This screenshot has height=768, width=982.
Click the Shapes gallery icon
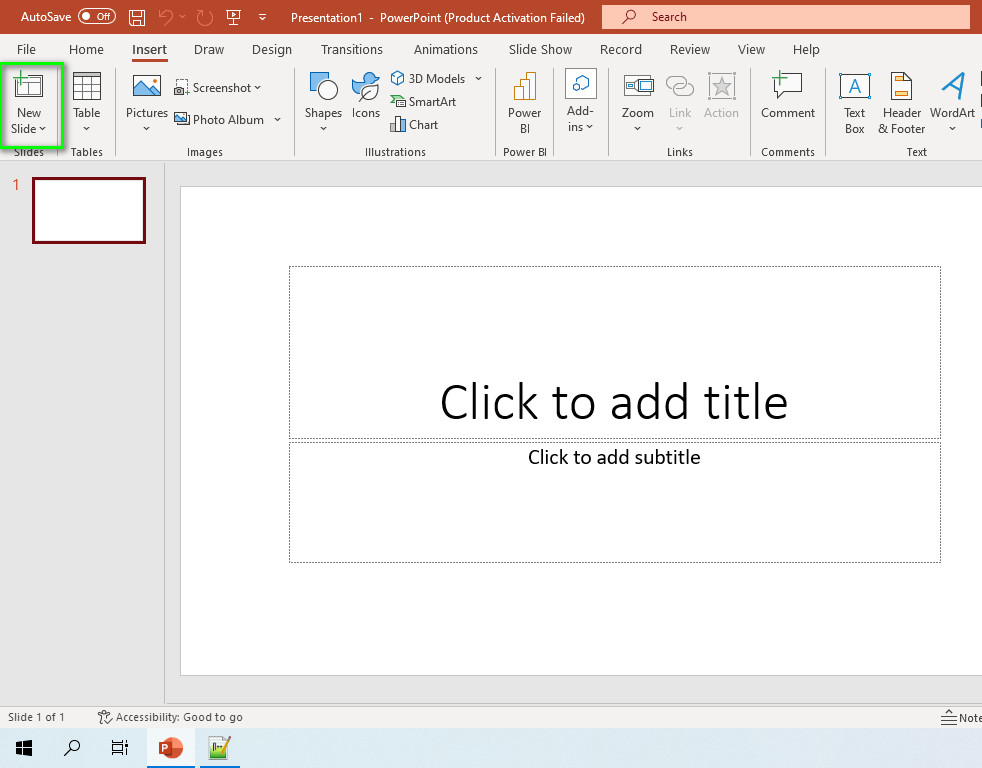pyautogui.click(x=323, y=86)
